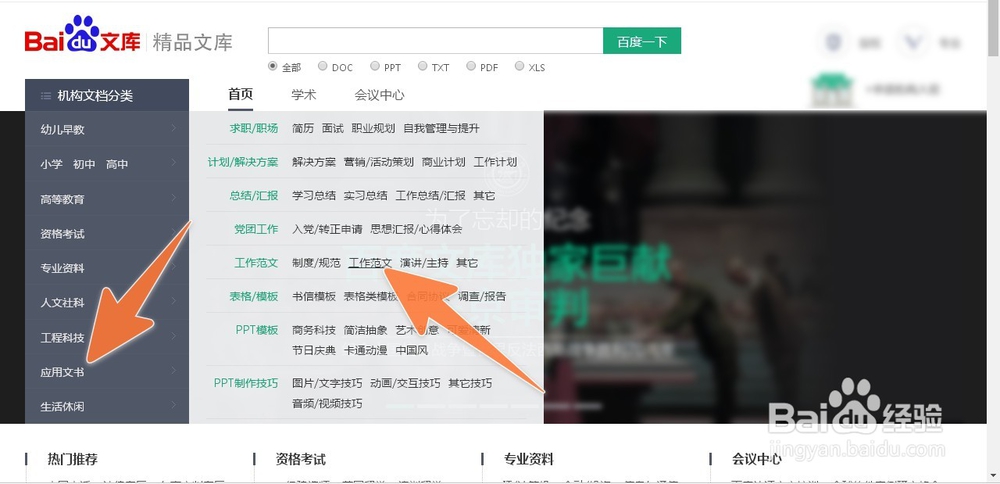Expand the 生活休闲 category chevron
This screenshot has width=1000, height=484.
(x=173, y=405)
